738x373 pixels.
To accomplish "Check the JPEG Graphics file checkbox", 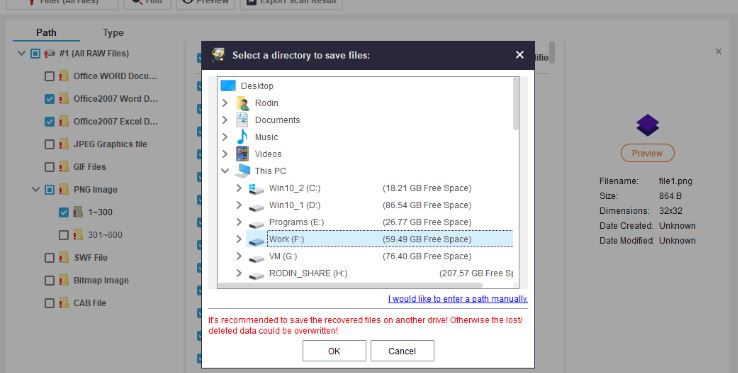I will (x=49, y=144).
